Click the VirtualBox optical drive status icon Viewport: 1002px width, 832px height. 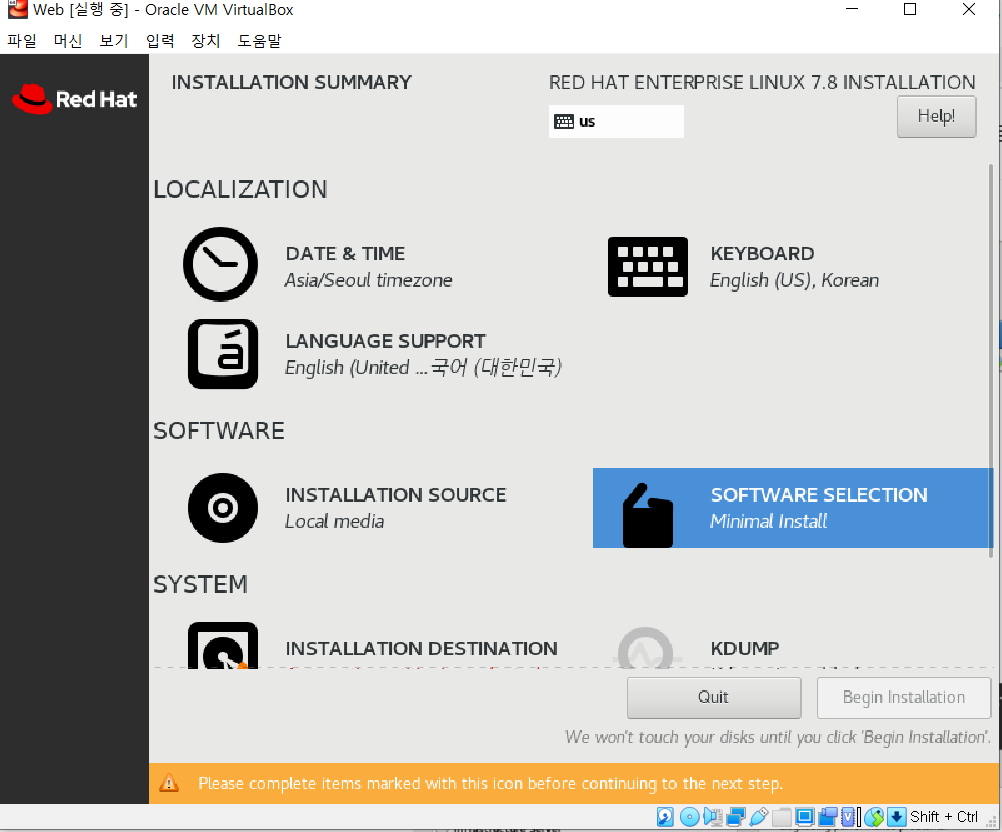pos(690,817)
